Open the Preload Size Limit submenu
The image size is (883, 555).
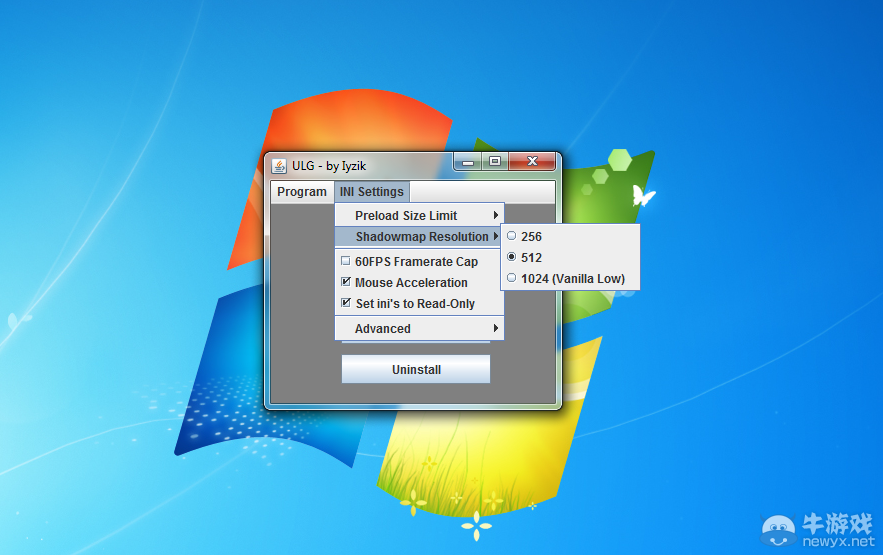click(419, 216)
